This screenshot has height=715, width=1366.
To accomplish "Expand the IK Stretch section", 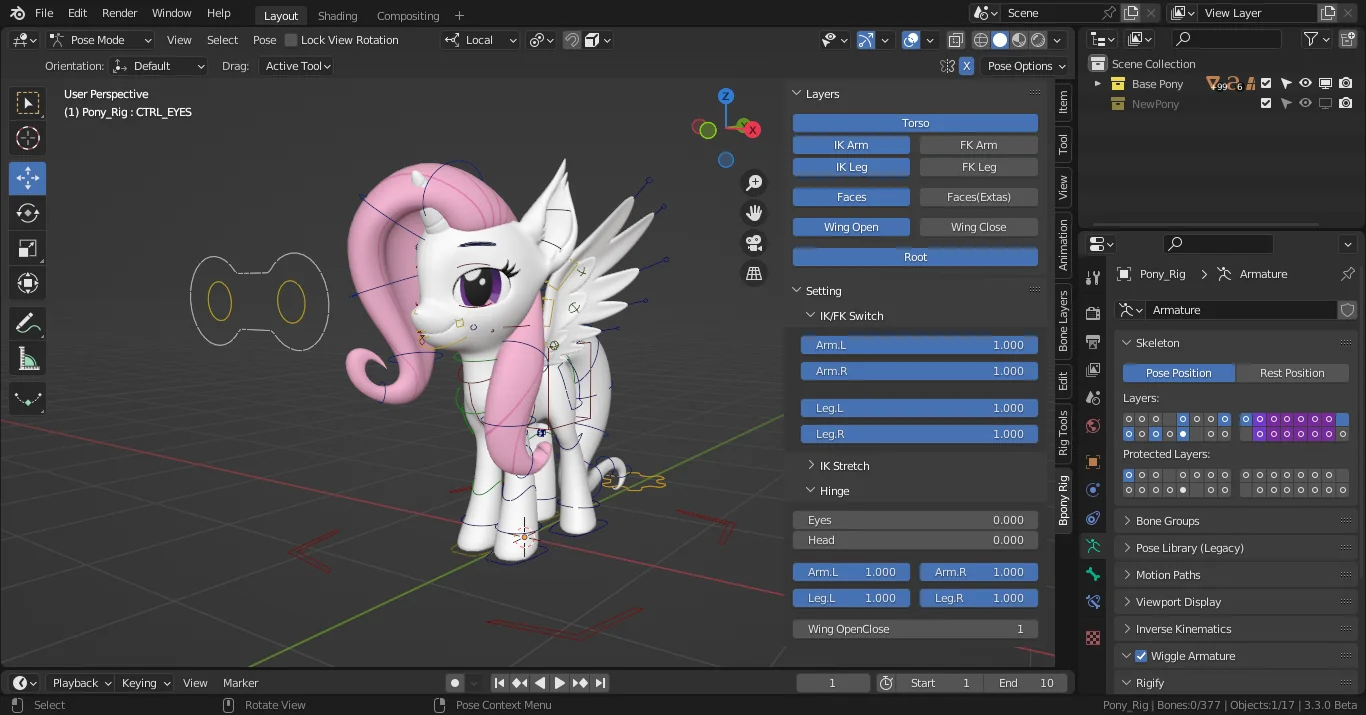I will (x=845, y=465).
